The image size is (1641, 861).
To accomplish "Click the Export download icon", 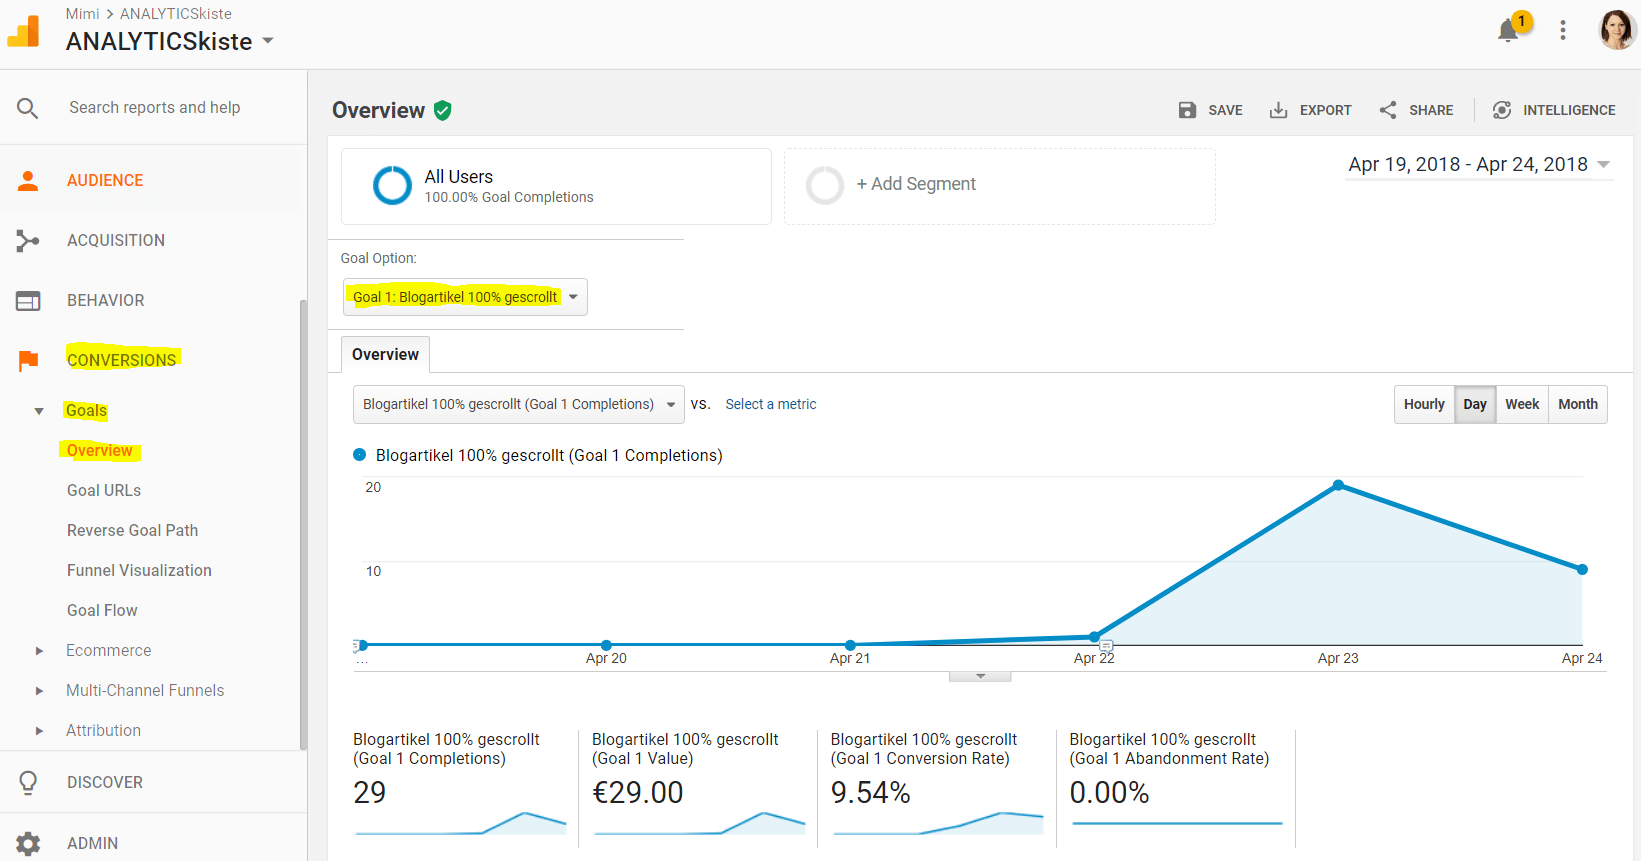I will click(x=1278, y=110).
